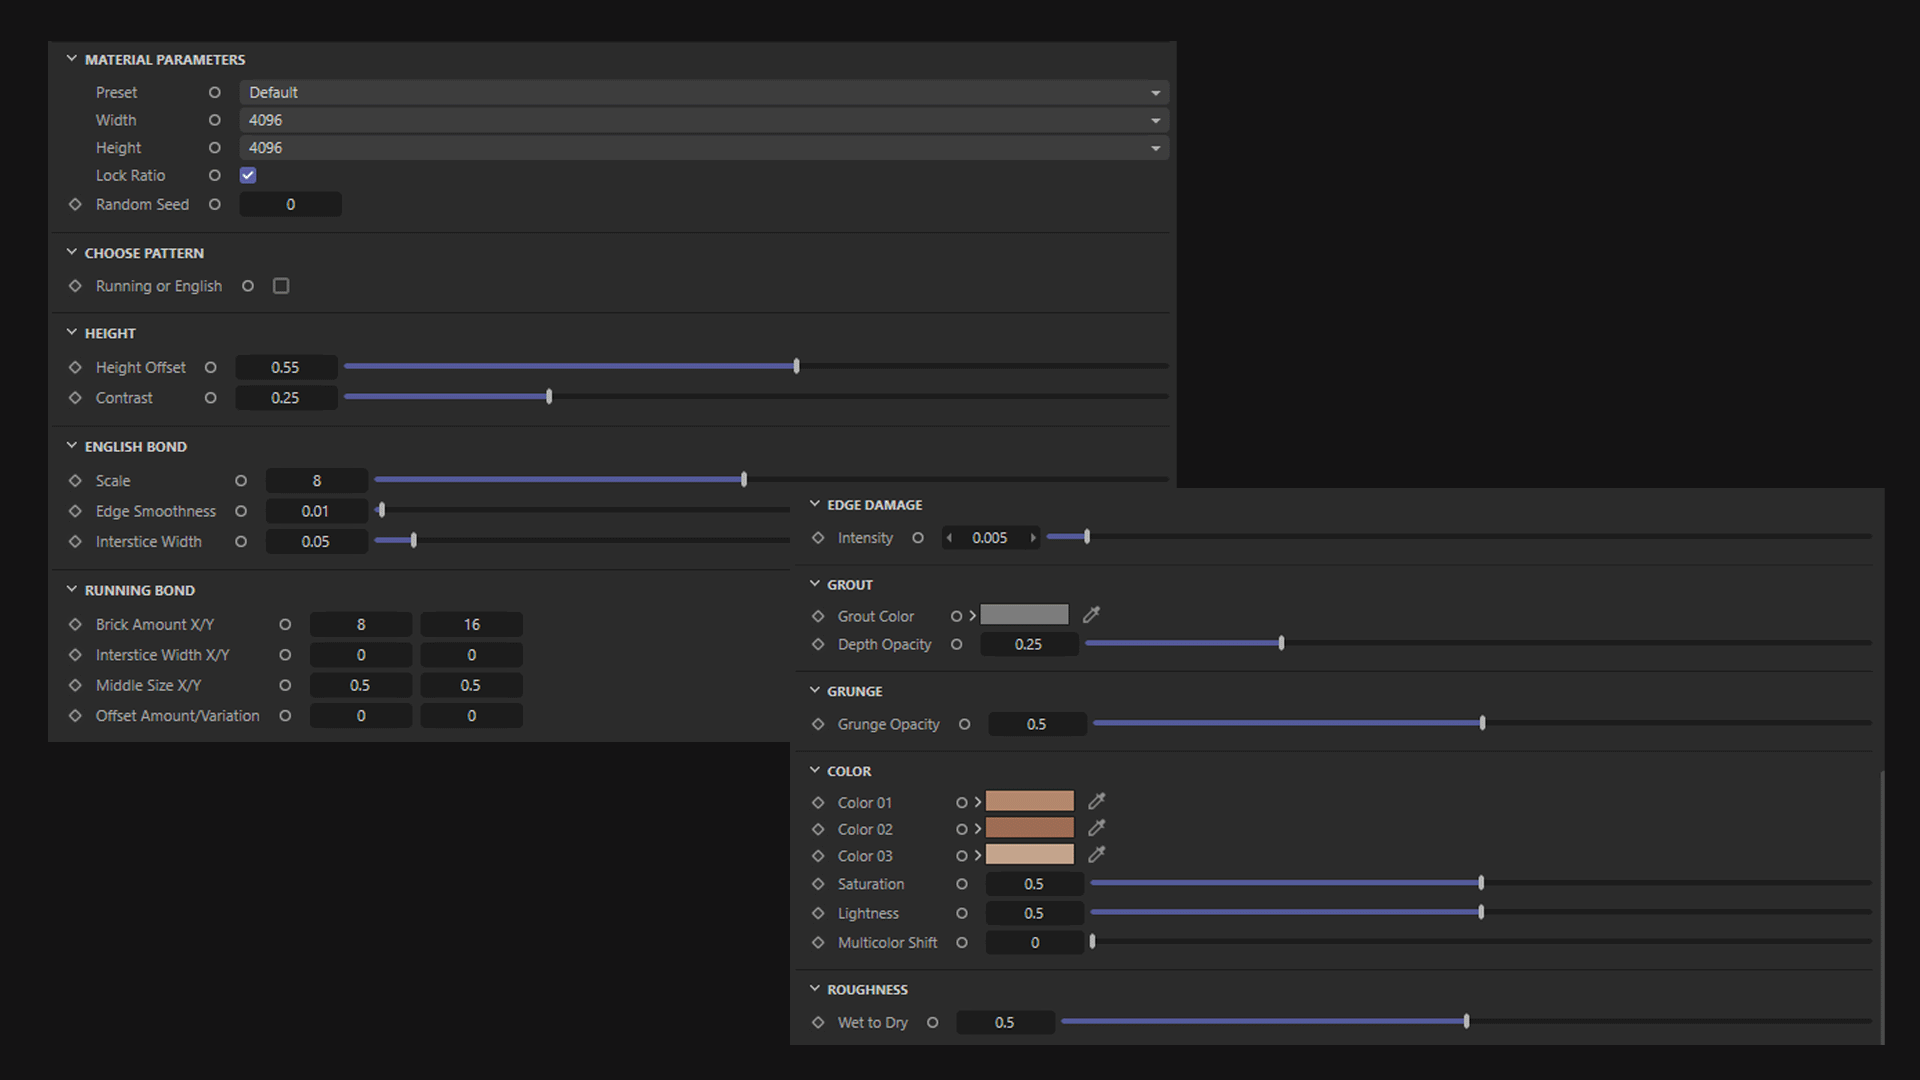Click keyframe diamond next to Saturation
Screen dimensions: 1920x1080
[x=818, y=884]
